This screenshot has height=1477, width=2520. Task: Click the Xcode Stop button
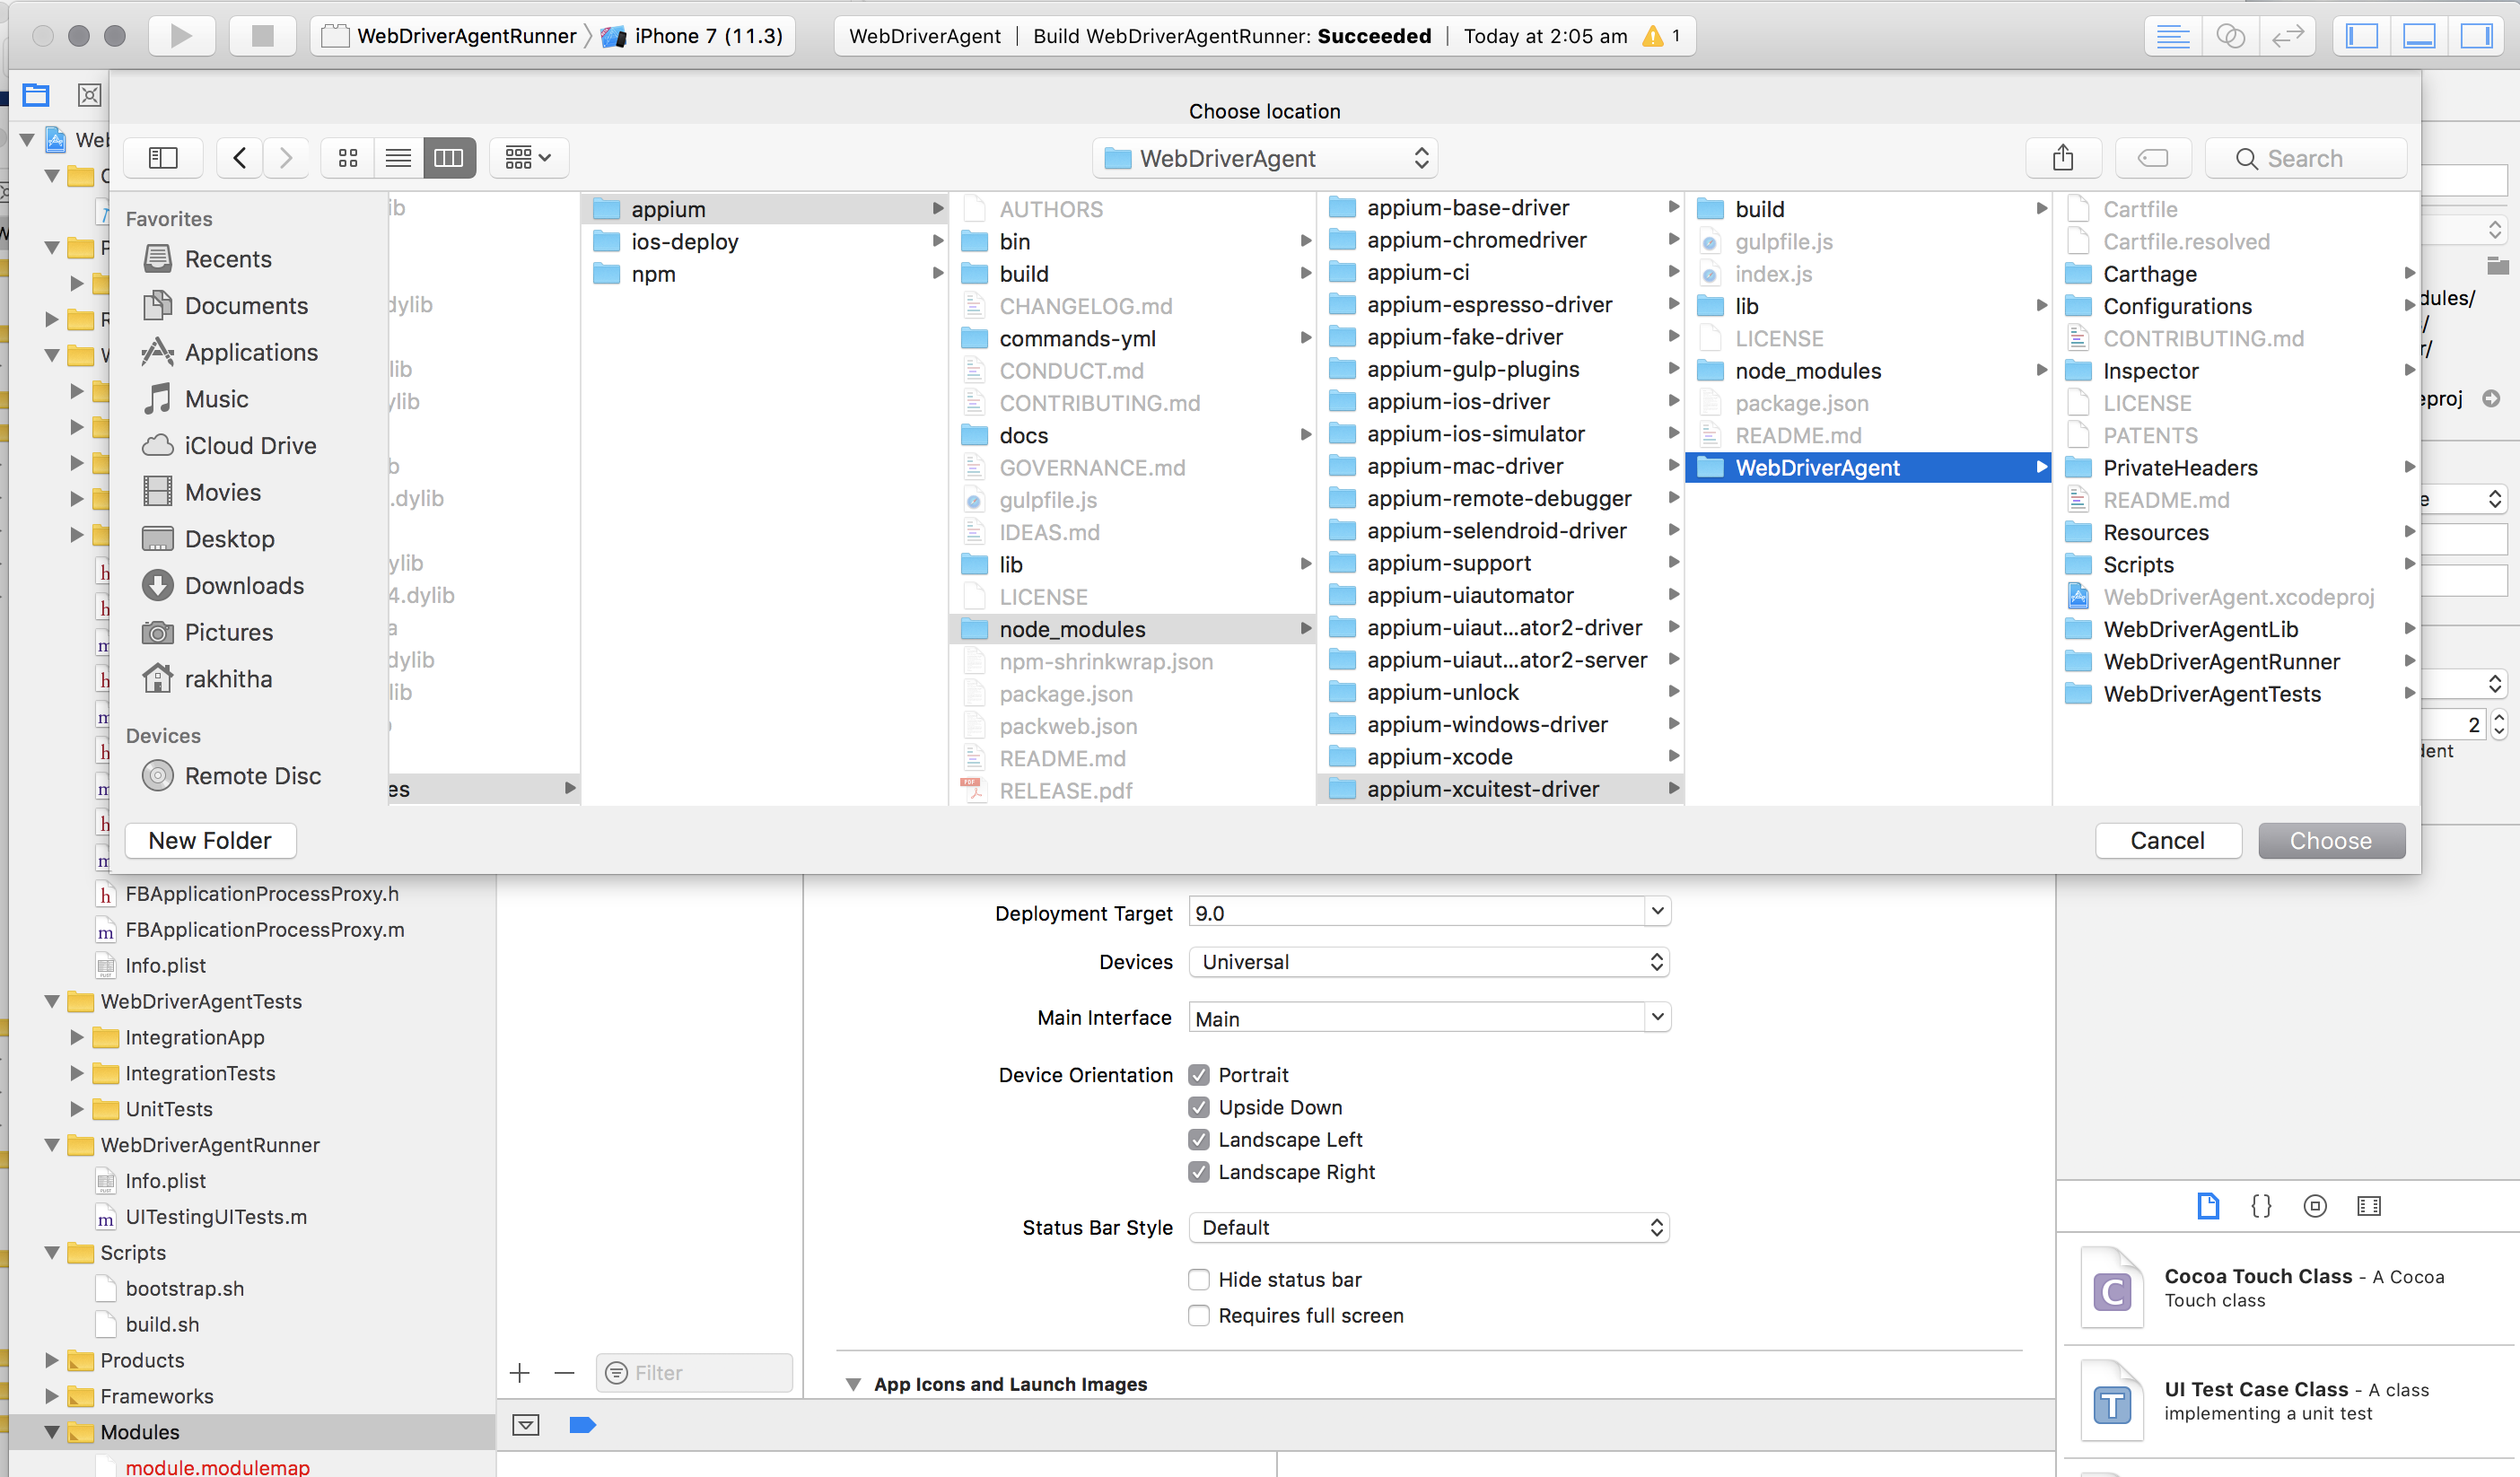262,36
